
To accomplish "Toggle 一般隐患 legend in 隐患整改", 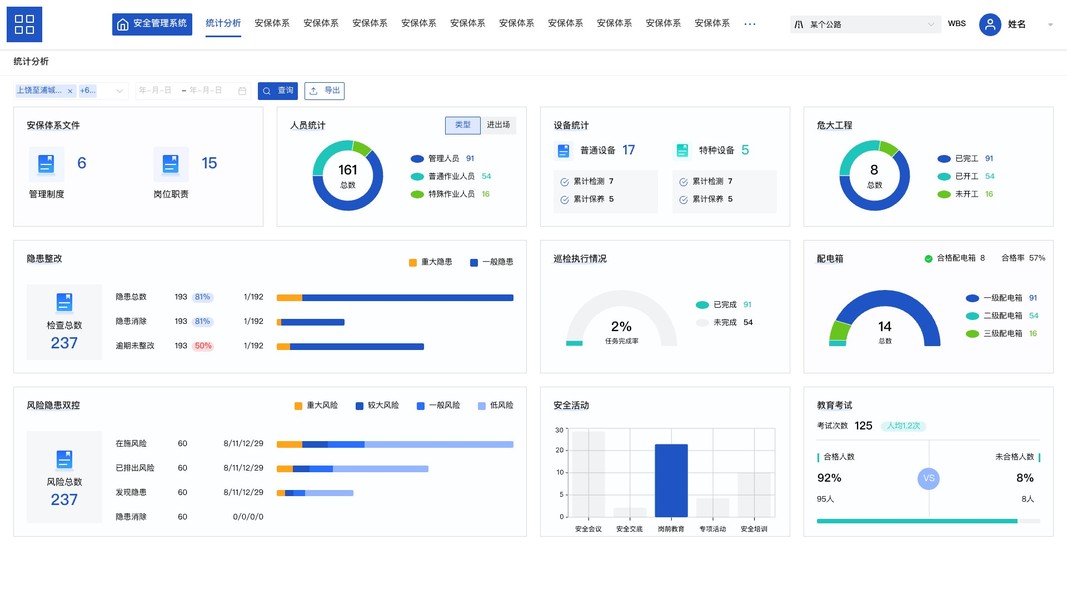I will tap(491, 262).
